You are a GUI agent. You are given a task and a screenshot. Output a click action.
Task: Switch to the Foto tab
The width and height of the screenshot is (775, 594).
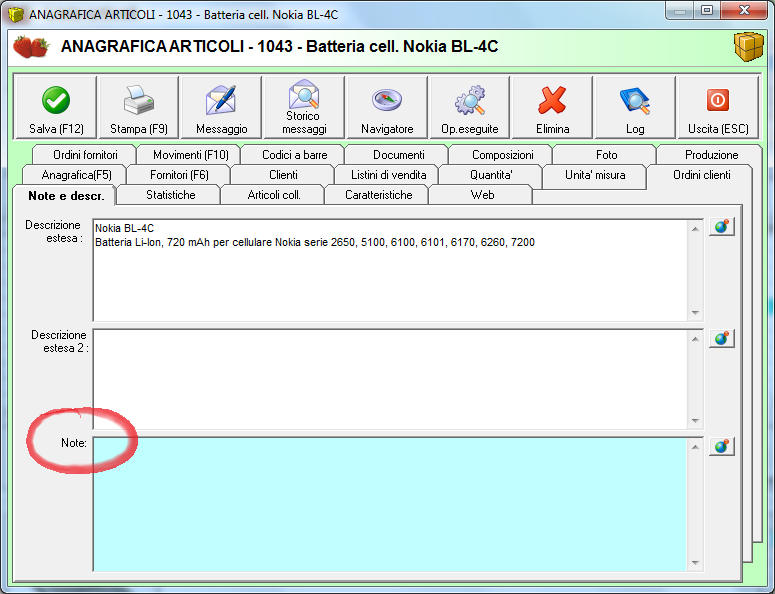pos(606,155)
